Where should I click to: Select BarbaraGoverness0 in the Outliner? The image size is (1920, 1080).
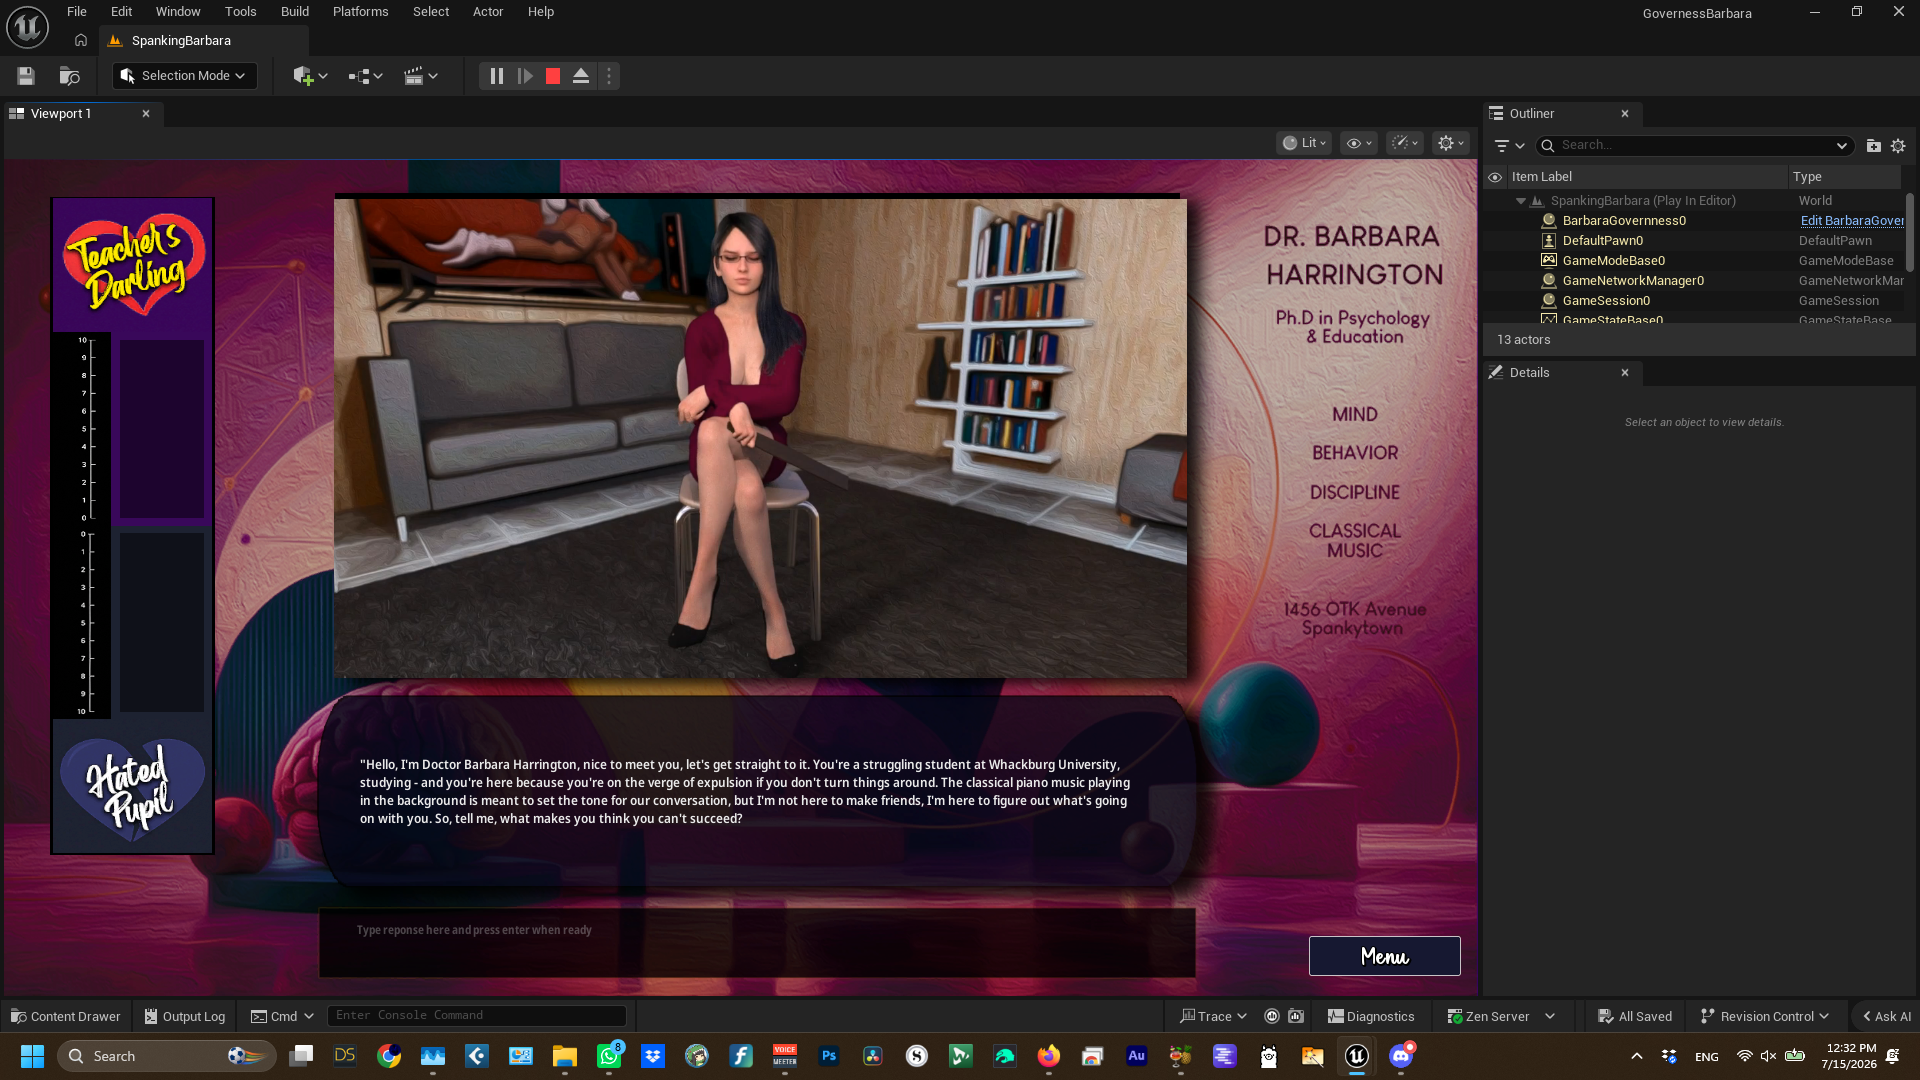coord(1624,221)
